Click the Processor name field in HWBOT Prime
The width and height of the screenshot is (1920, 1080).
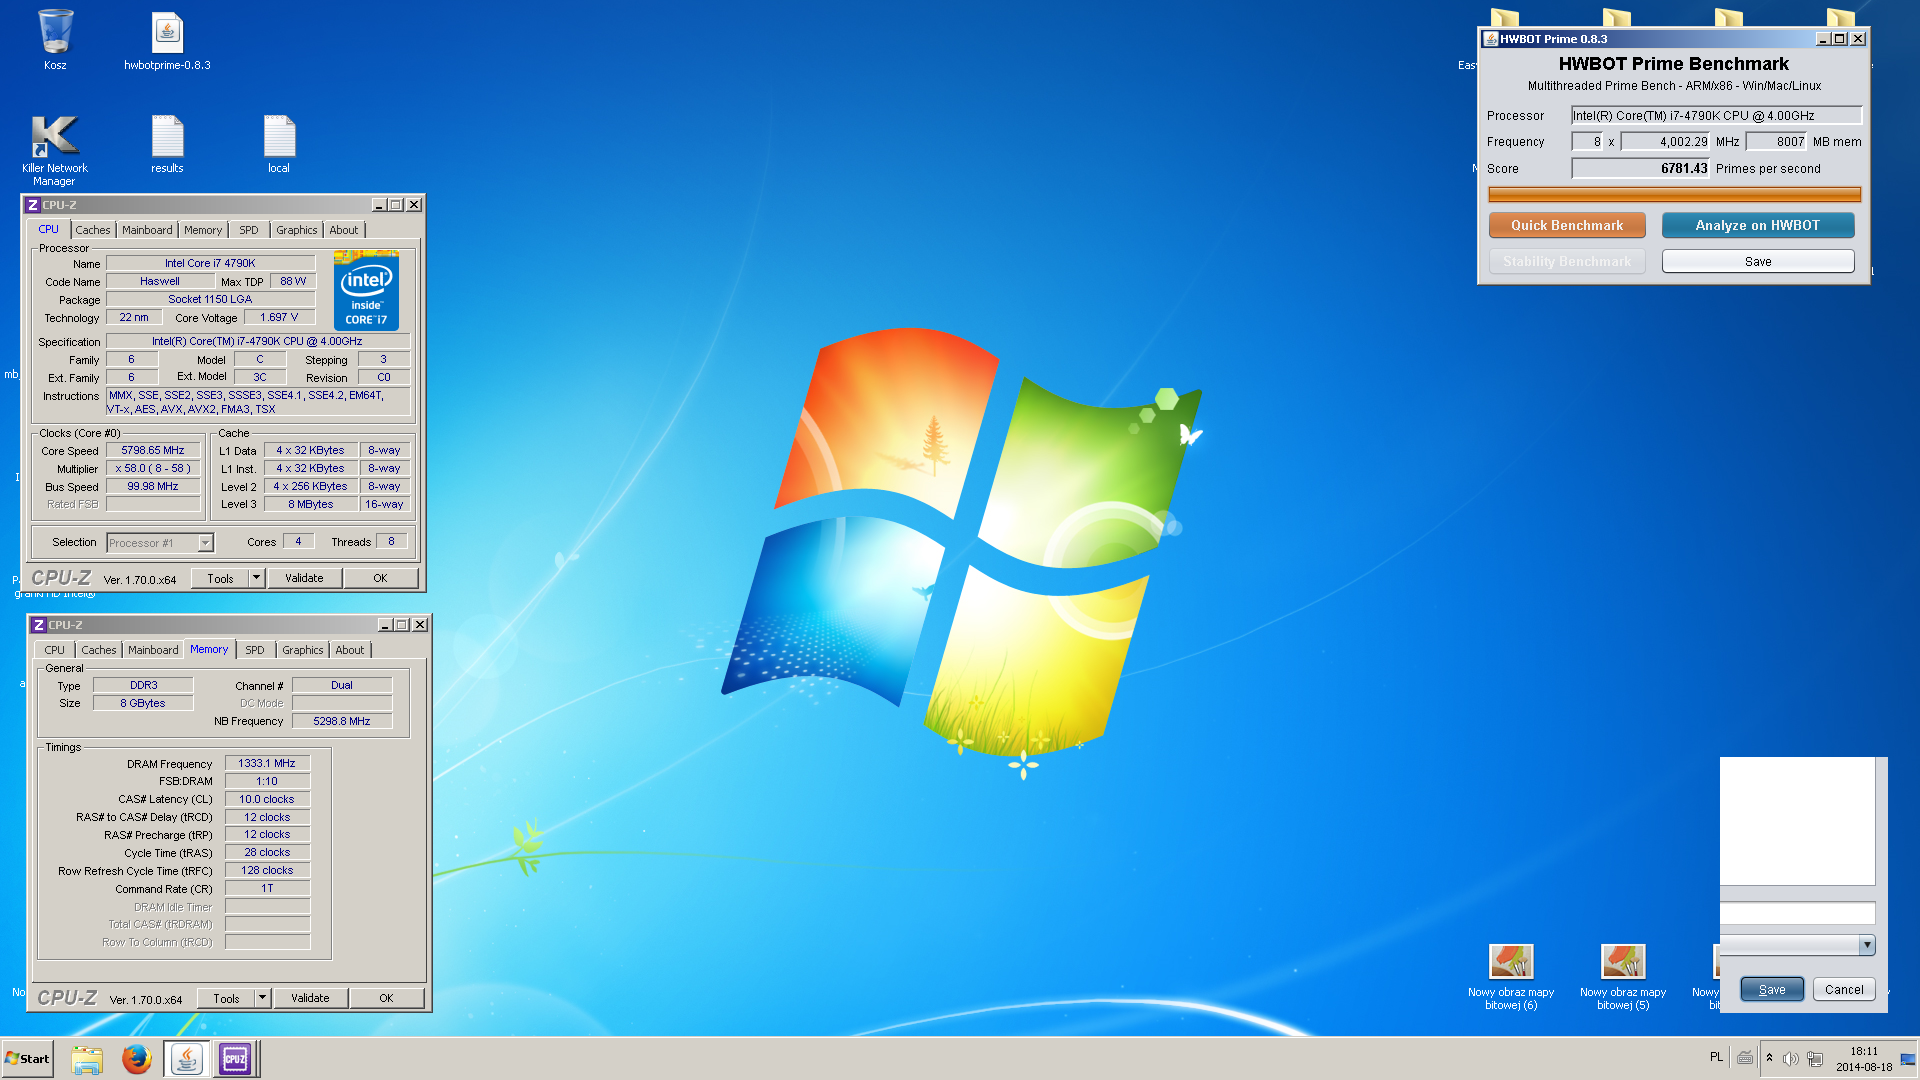[1716, 116]
